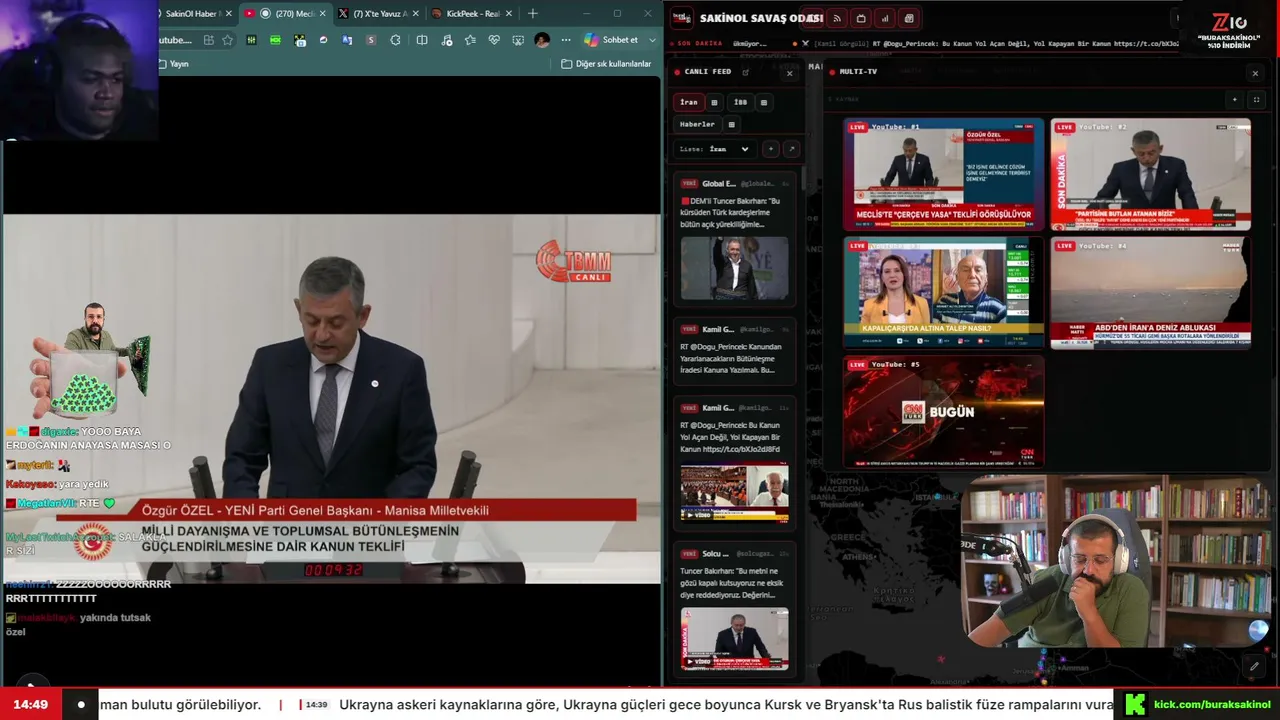The width and height of the screenshot is (1280, 720).
Task: Bookmark this page with the star icon
Action: pyautogui.click(x=227, y=40)
